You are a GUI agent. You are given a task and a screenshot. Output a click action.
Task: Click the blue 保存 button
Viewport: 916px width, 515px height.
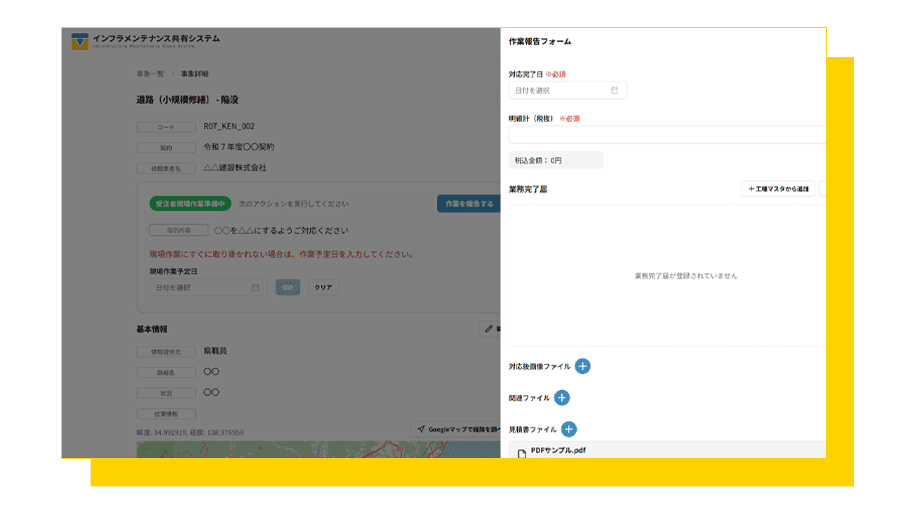(x=288, y=287)
